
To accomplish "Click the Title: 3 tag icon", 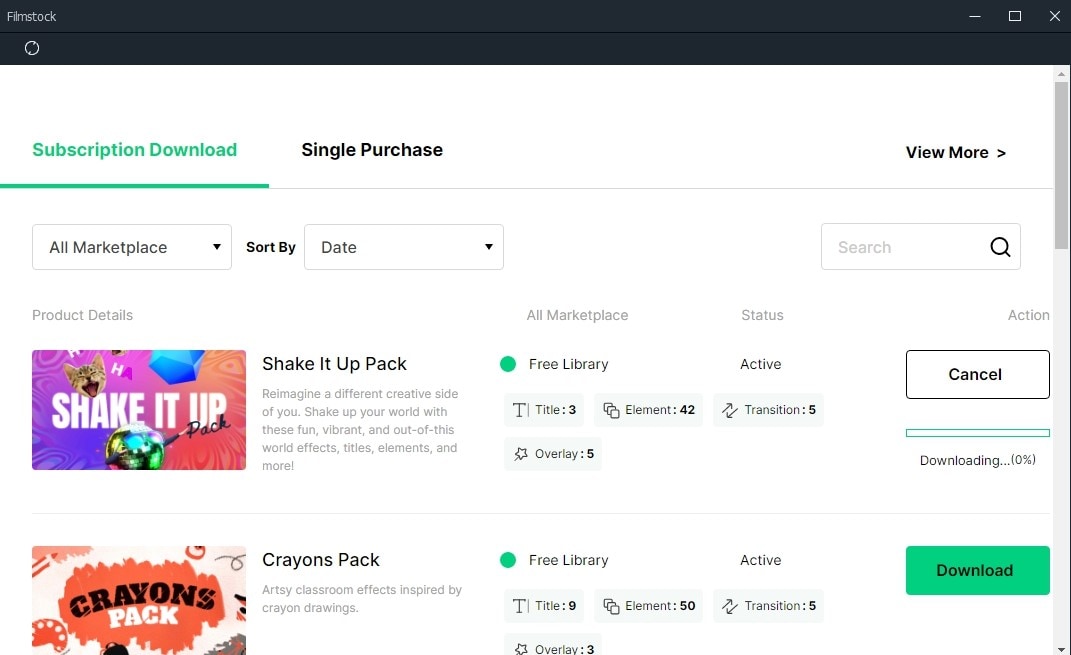I will (520, 410).
